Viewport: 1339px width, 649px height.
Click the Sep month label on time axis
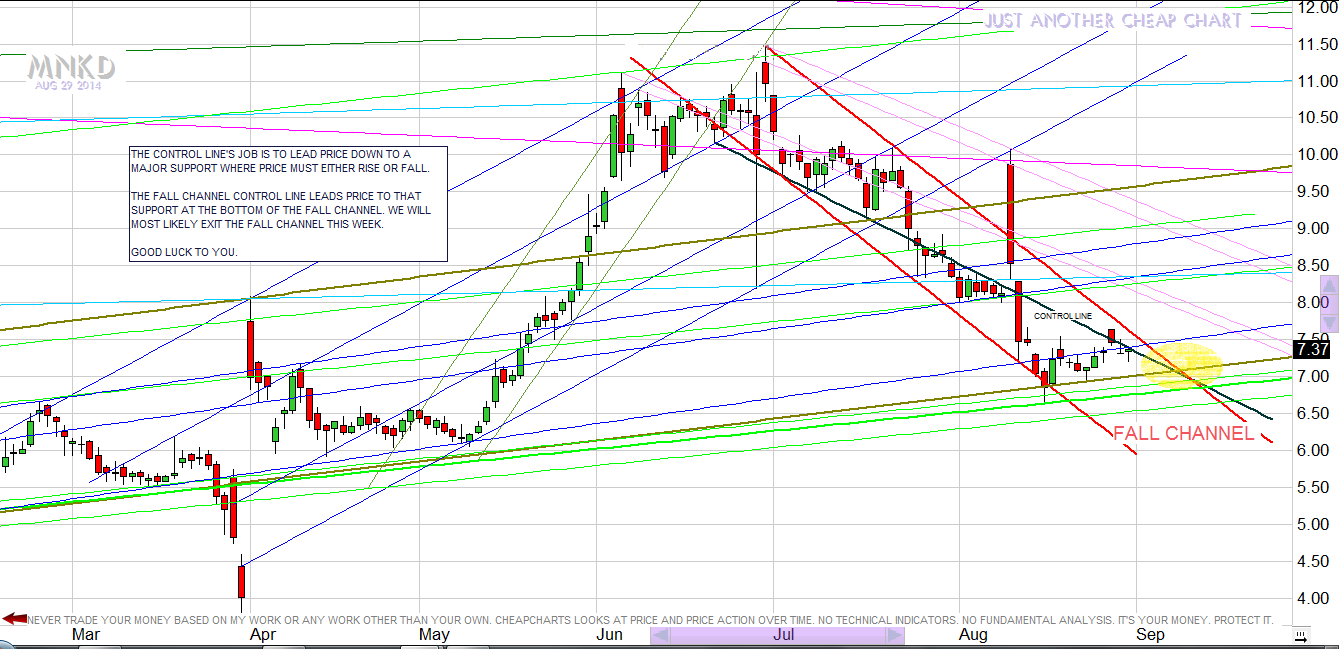pyautogui.click(x=1150, y=635)
